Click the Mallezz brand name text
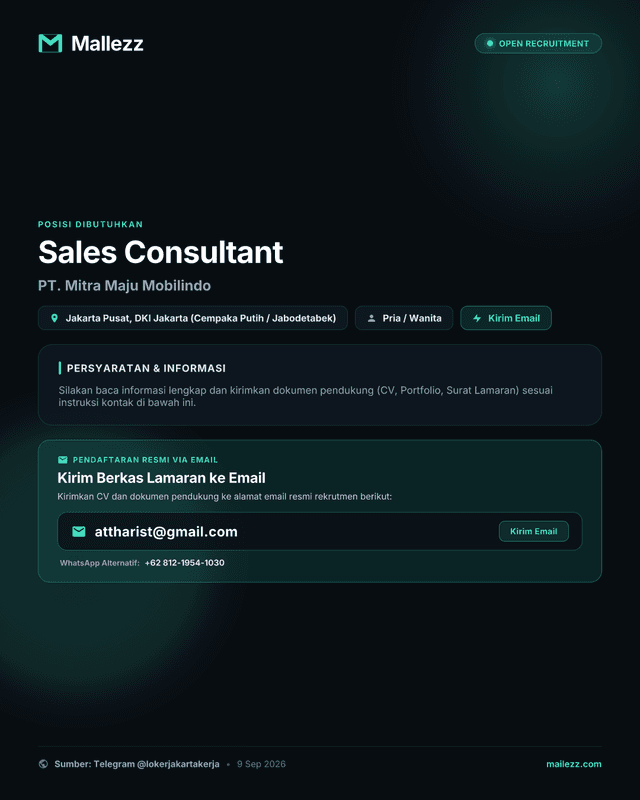 pos(107,43)
